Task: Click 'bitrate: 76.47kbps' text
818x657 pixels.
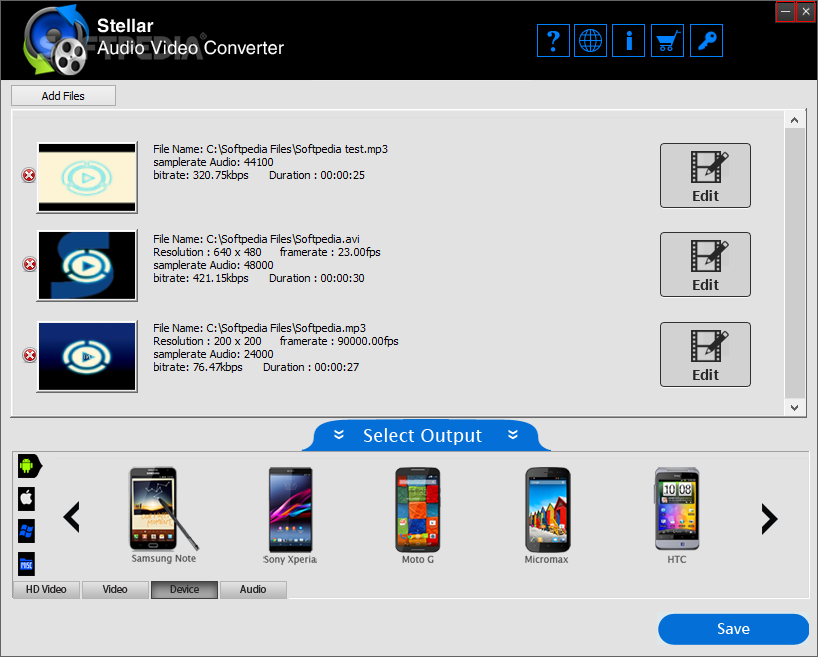Action: [198, 367]
